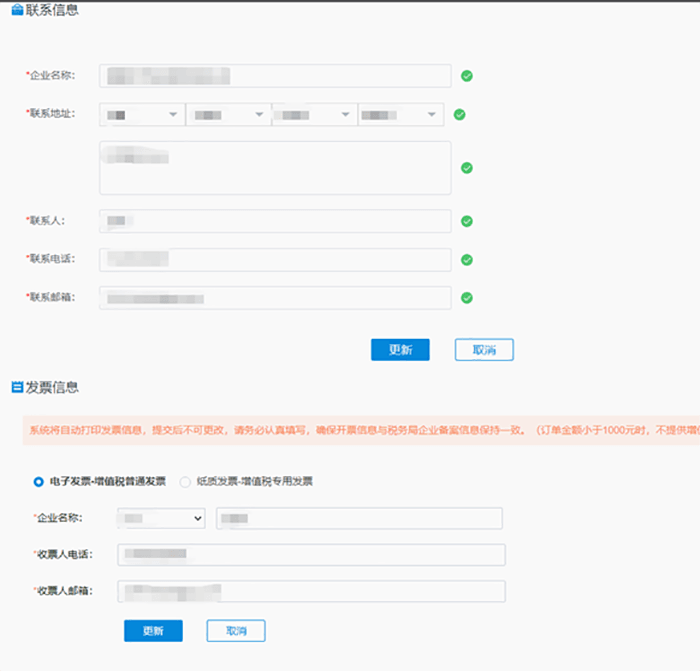This screenshot has width=700, height=671.
Task: Click green check next to 联系电话 field
Action: click(467, 260)
